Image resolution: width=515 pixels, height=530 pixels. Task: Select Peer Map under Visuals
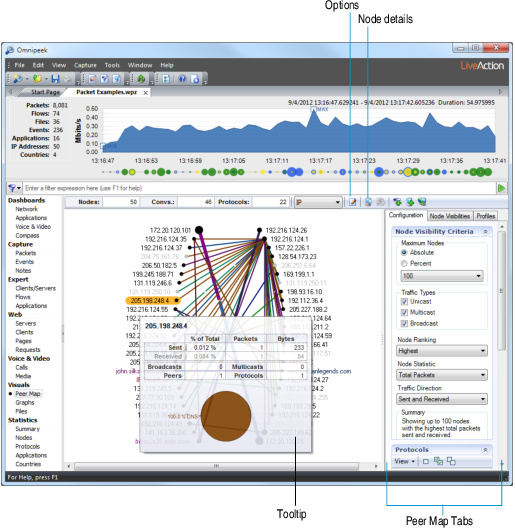28,394
